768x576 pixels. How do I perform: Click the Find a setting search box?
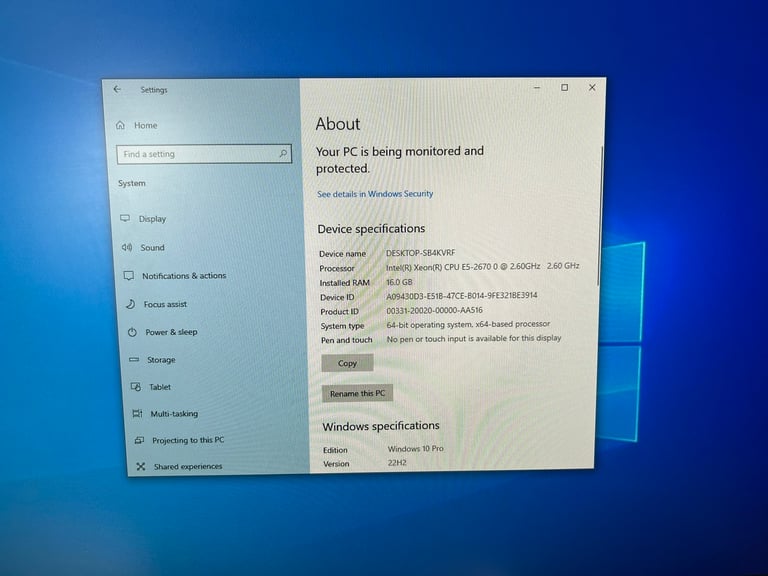(204, 154)
